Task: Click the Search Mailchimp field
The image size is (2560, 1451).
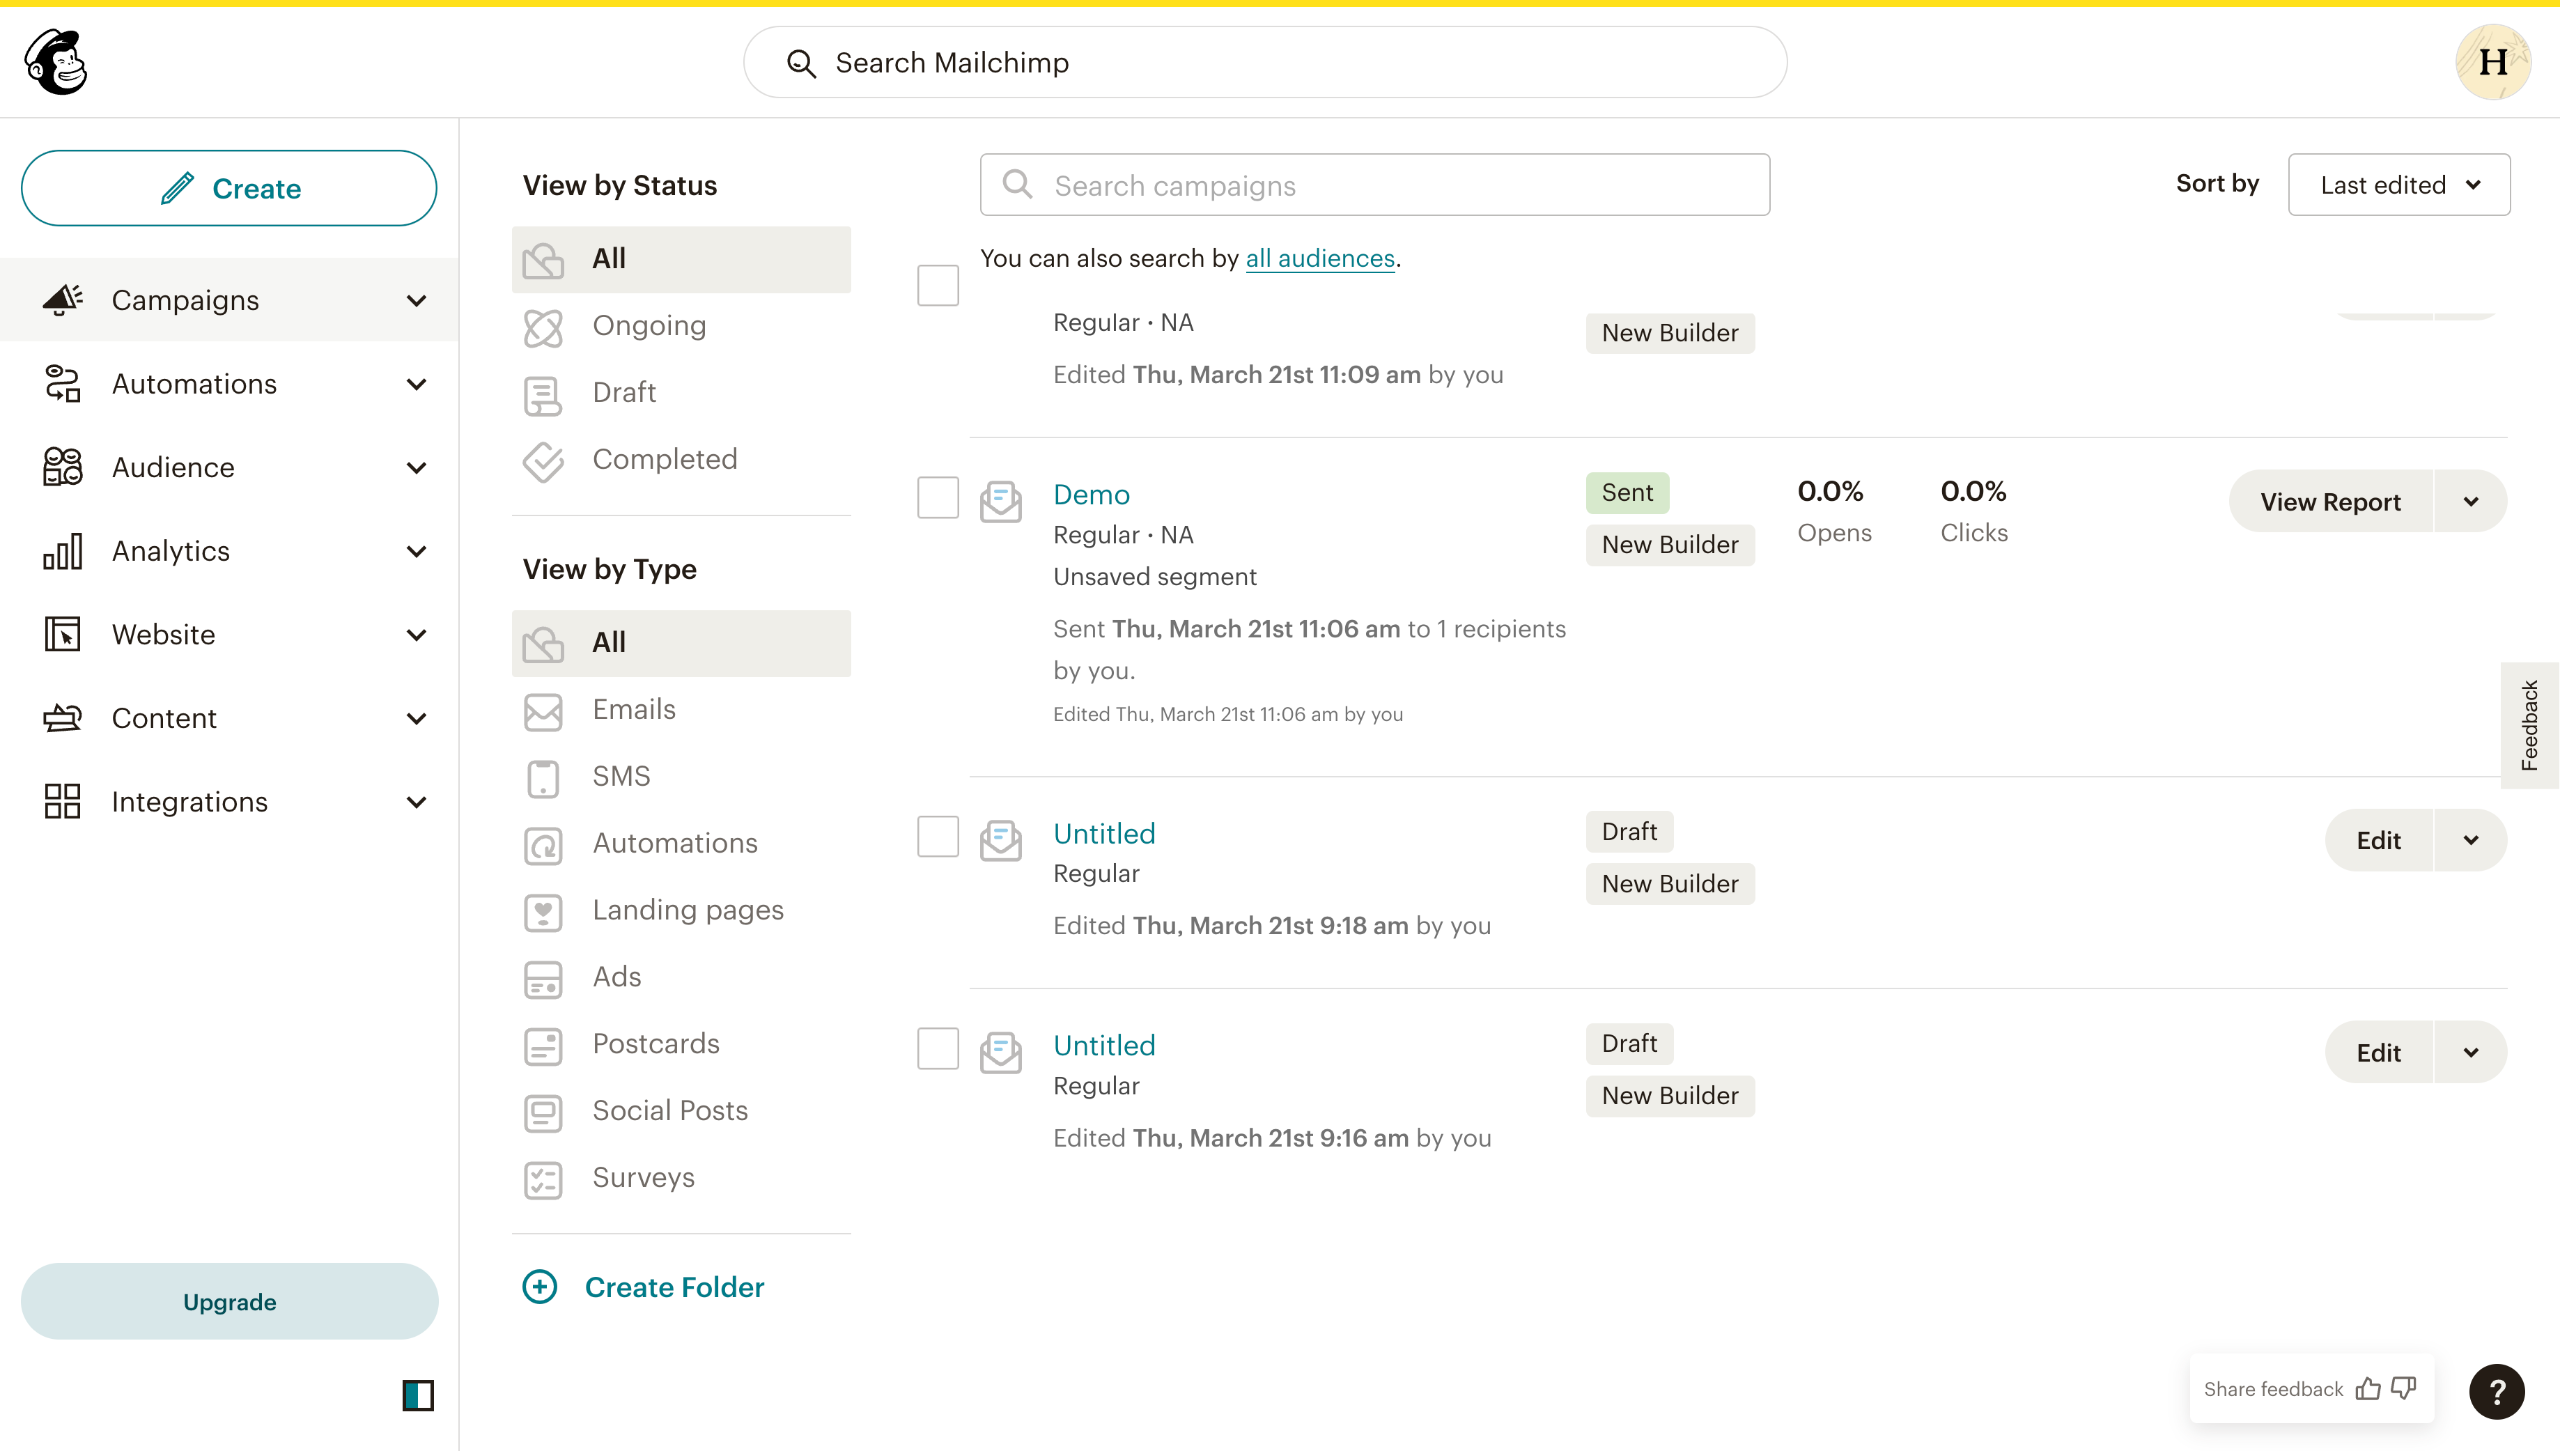Action: pos(1265,62)
